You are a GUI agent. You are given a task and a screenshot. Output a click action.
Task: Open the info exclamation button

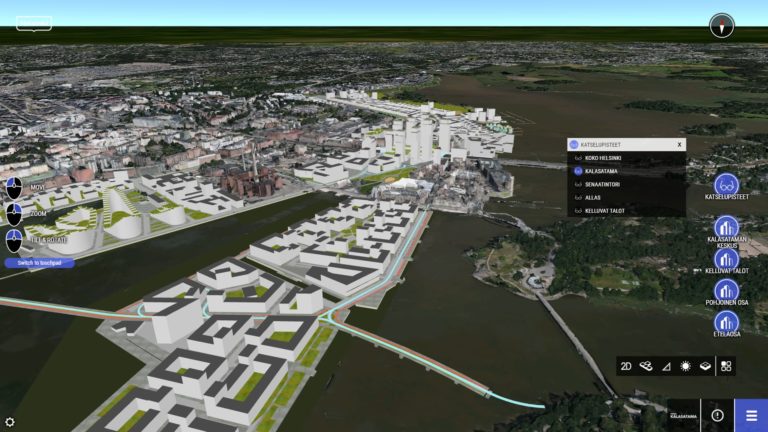coord(718,415)
